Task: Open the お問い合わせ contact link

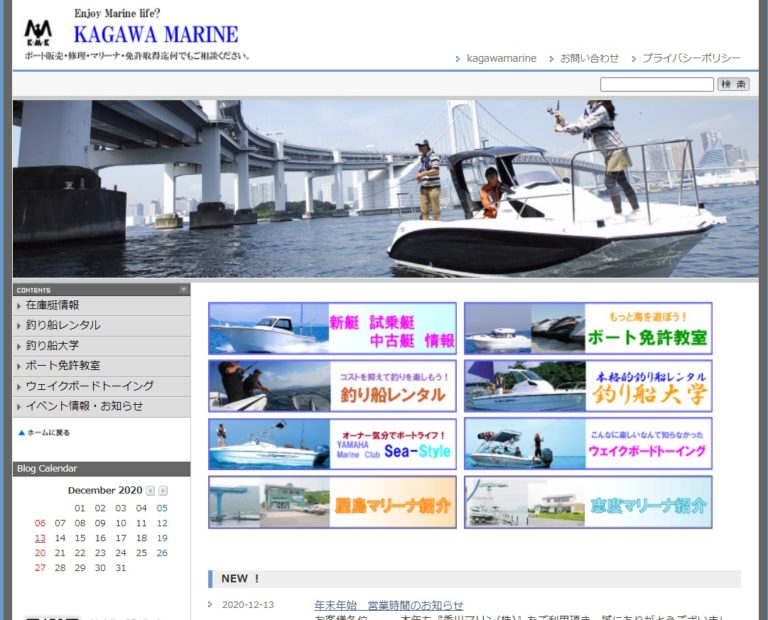Action: coord(589,58)
